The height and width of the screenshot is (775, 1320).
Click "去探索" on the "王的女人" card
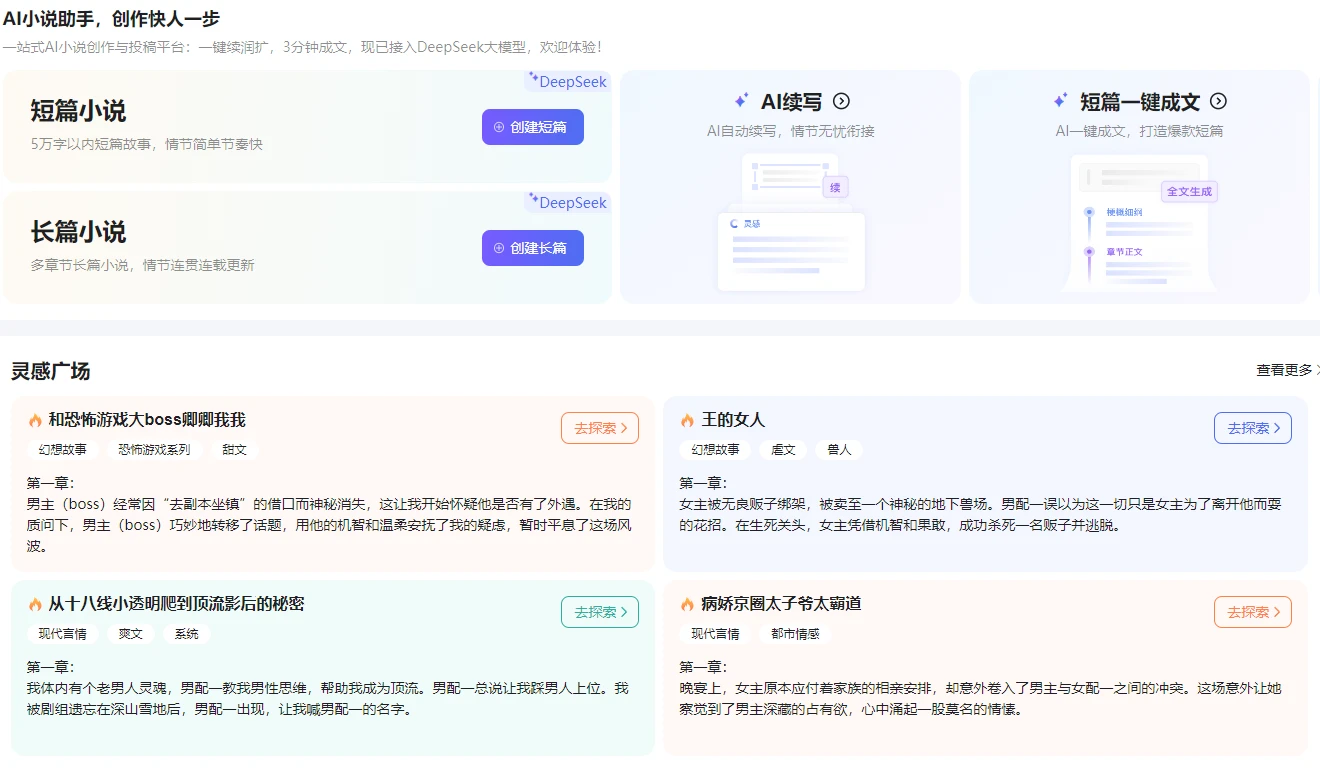click(x=1252, y=427)
